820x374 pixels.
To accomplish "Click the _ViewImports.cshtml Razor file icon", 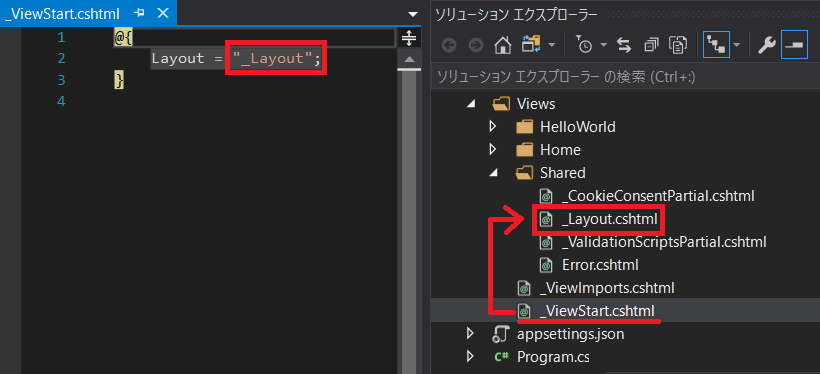I will tap(524, 288).
